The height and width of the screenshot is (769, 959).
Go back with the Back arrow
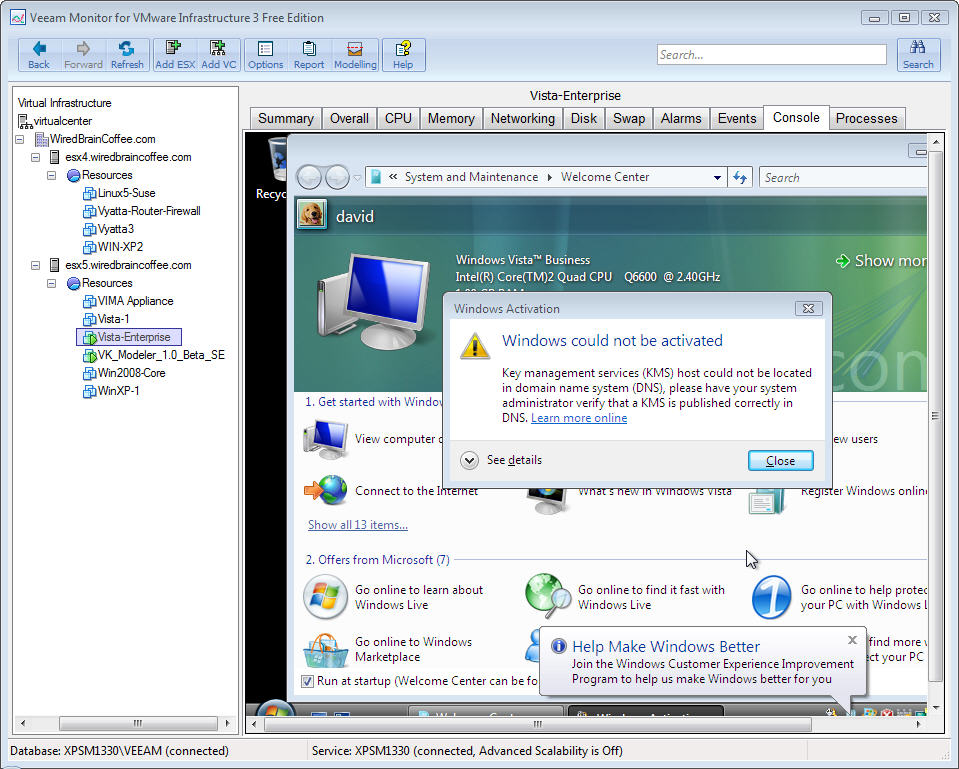[x=39, y=54]
